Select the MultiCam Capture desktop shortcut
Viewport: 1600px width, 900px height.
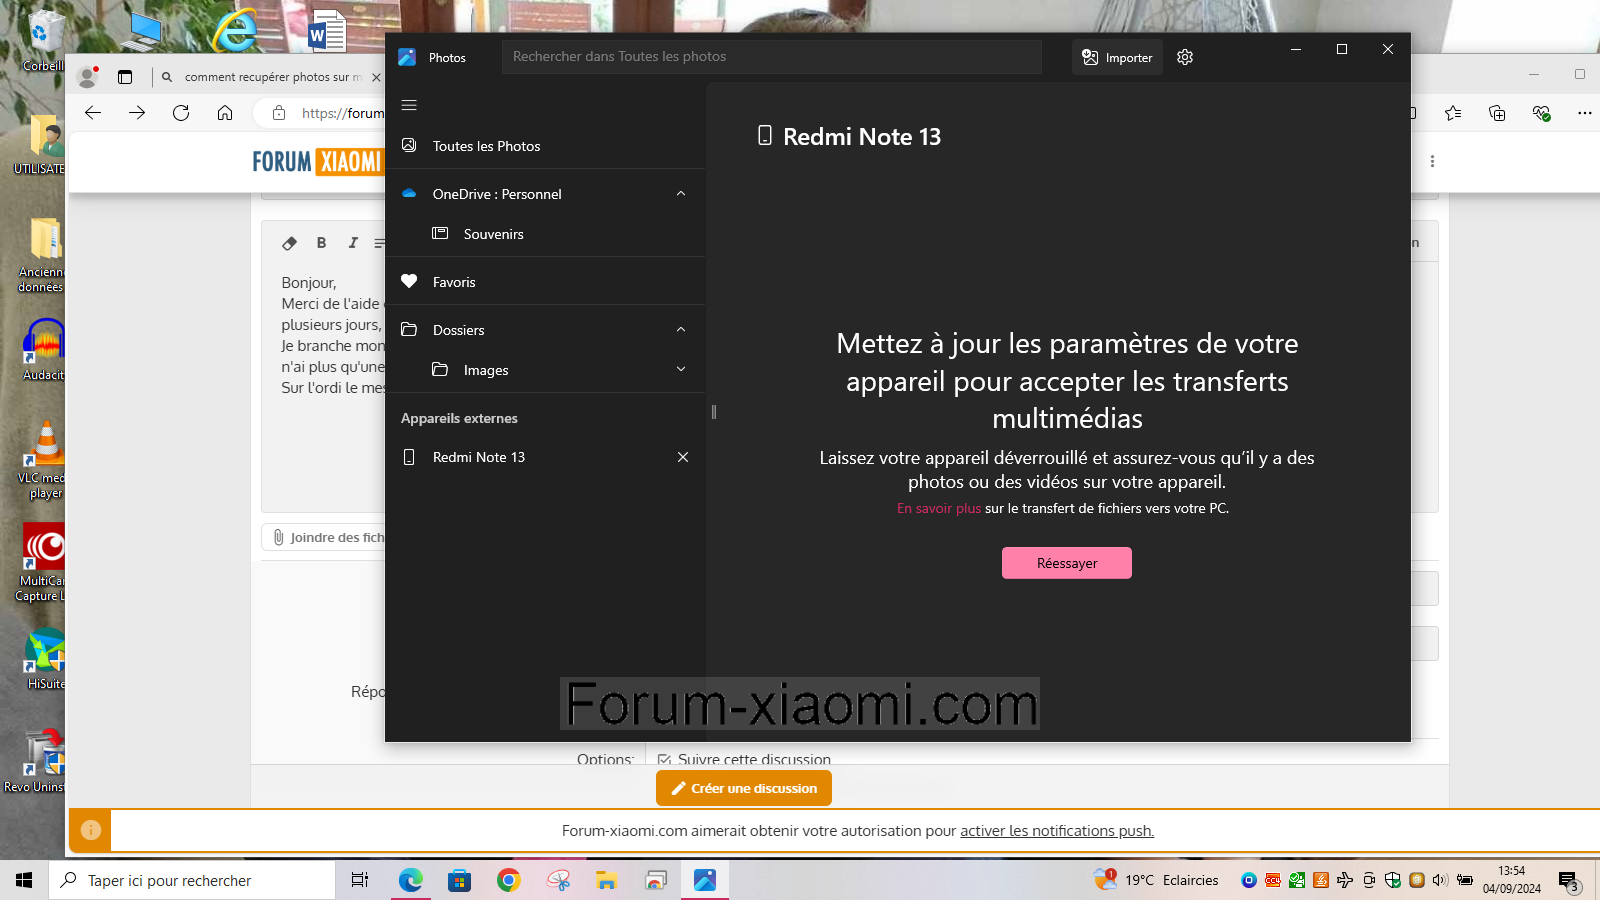[42, 563]
